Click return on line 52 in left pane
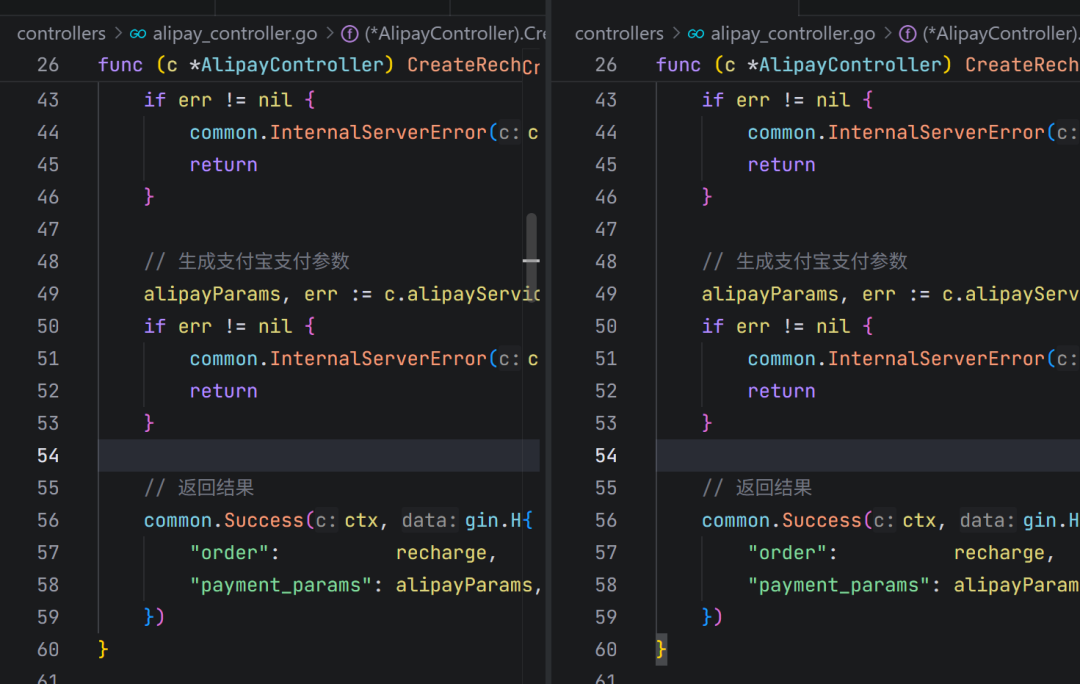Screen dimensions: 1080x684 [x=223, y=392]
